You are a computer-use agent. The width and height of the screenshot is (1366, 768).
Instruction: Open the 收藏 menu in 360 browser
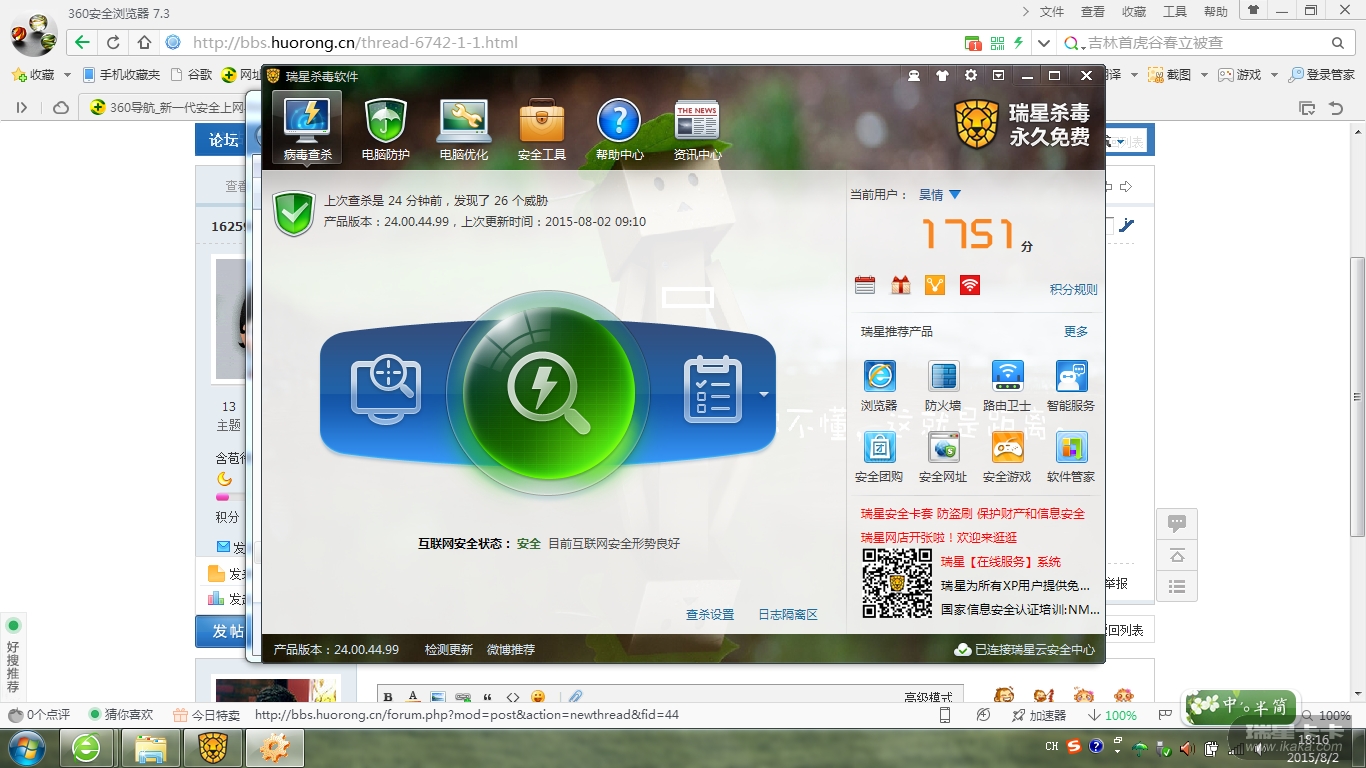coord(1134,12)
